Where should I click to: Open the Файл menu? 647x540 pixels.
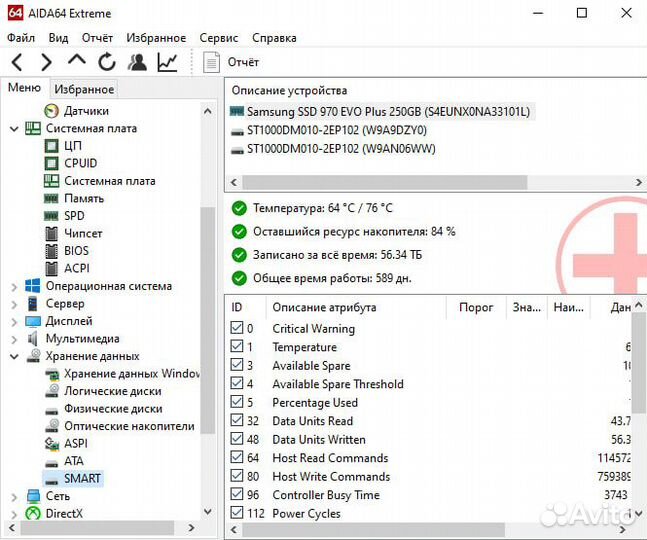point(21,38)
